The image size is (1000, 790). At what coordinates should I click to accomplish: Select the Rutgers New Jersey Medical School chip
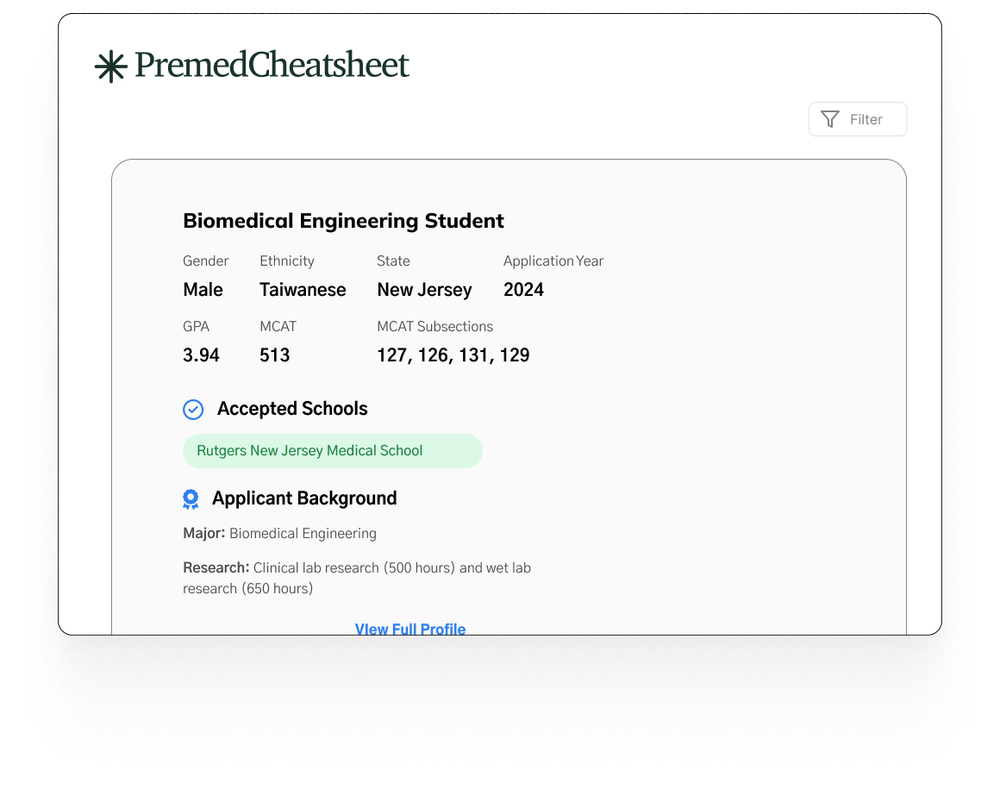click(332, 450)
